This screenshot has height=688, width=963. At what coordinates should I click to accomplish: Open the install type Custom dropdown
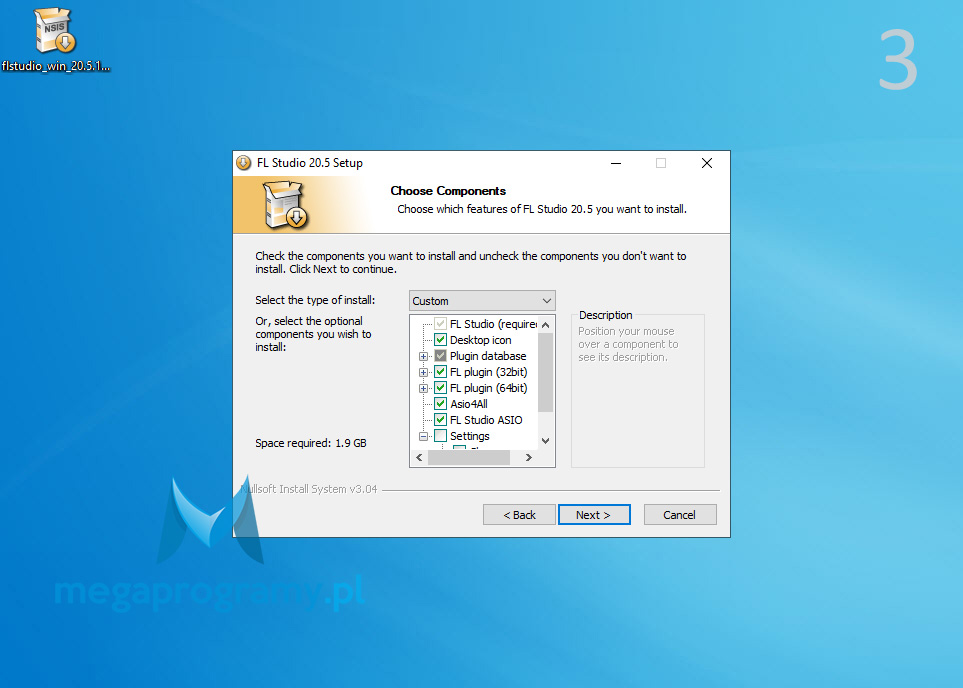click(482, 301)
